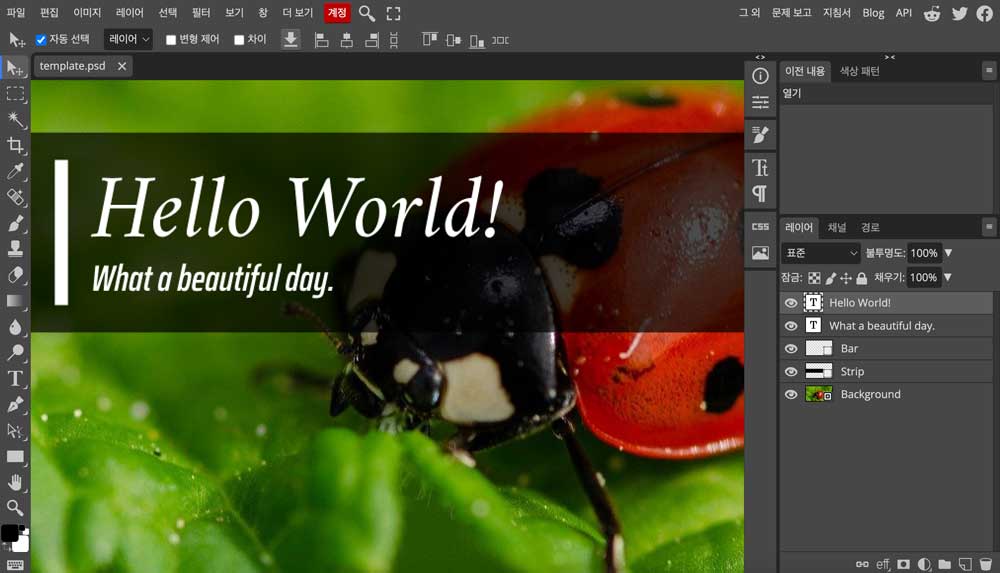Select the Hand tool
The width and height of the screenshot is (1000, 573).
coord(15,482)
